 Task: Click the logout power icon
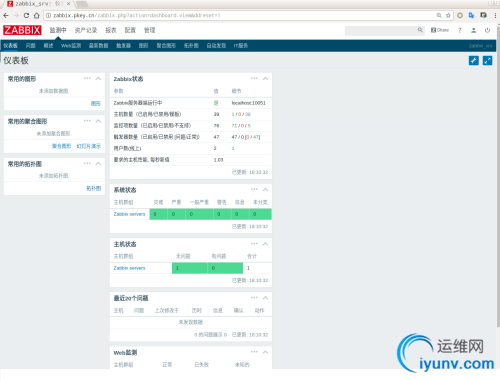tap(487, 30)
